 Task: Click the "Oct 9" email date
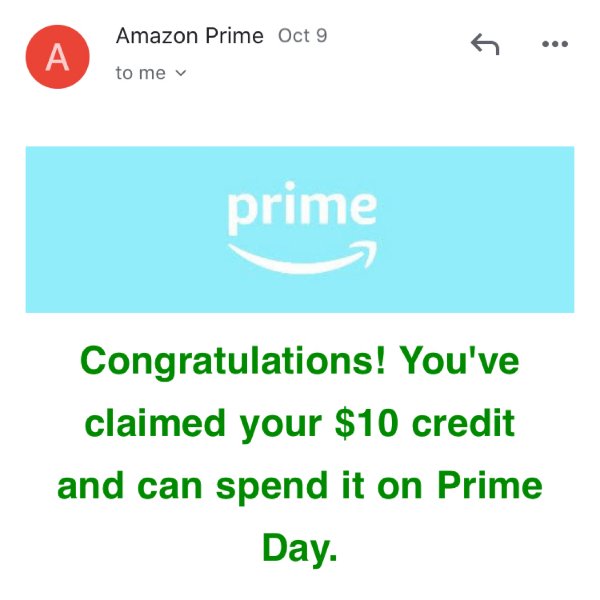(x=302, y=36)
